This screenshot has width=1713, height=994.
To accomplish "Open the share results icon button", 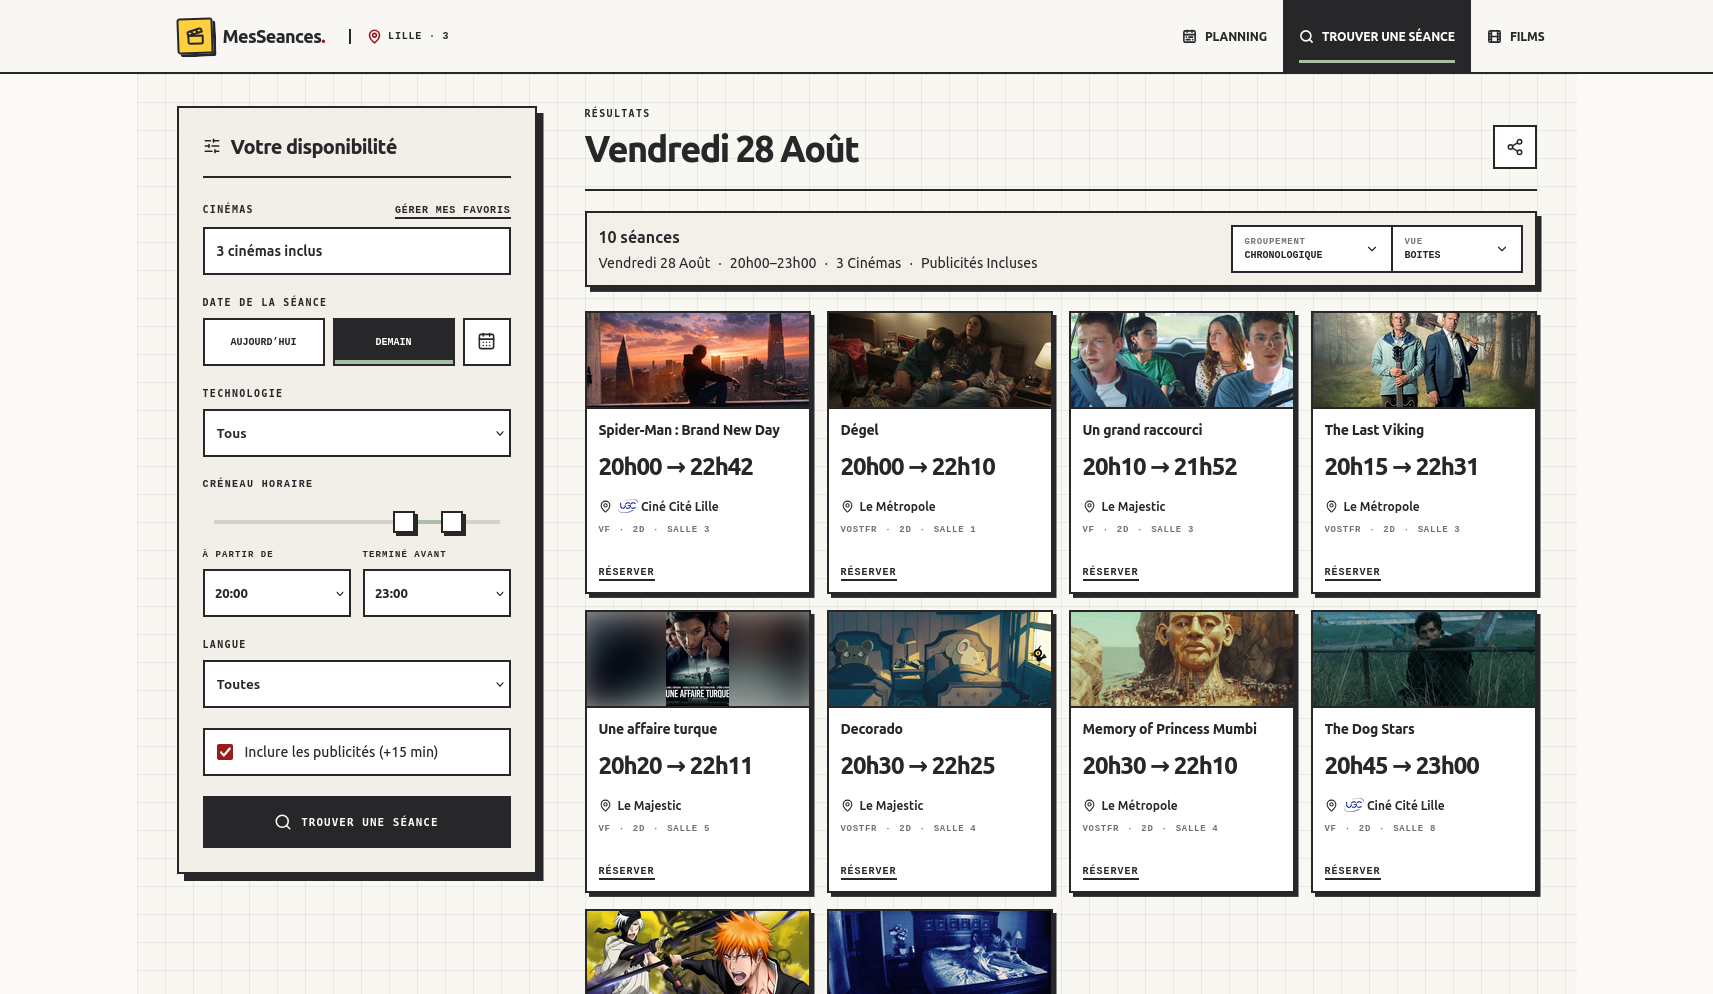I will click(x=1514, y=147).
